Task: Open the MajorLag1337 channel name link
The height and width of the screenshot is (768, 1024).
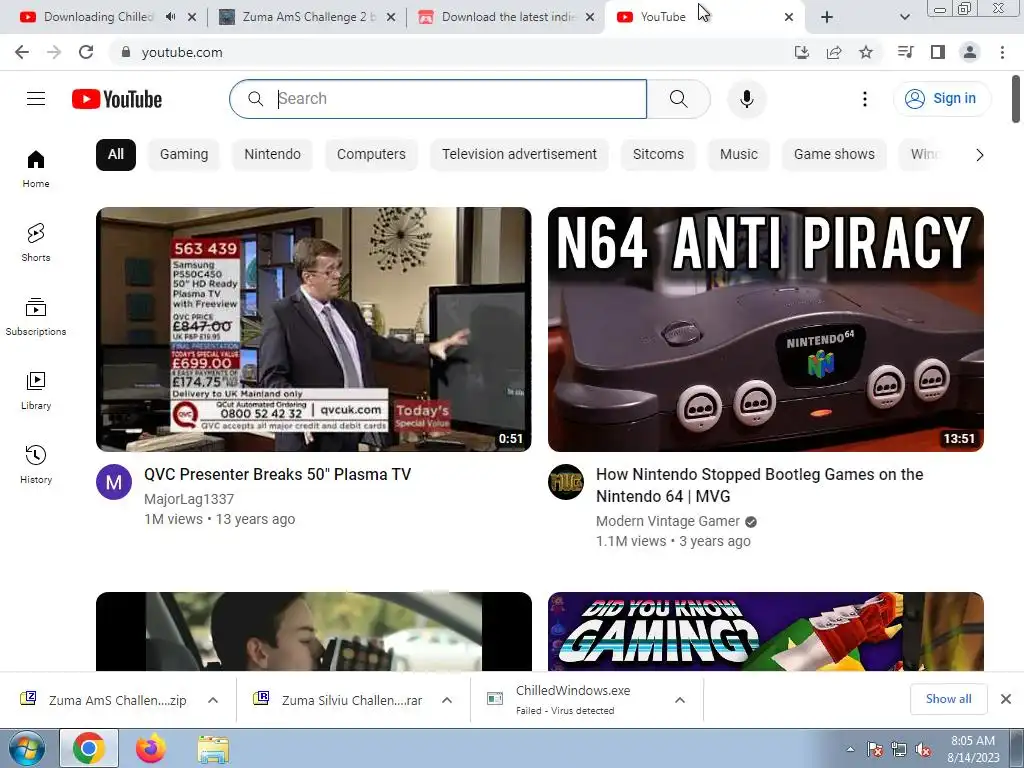Action: [x=189, y=499]
